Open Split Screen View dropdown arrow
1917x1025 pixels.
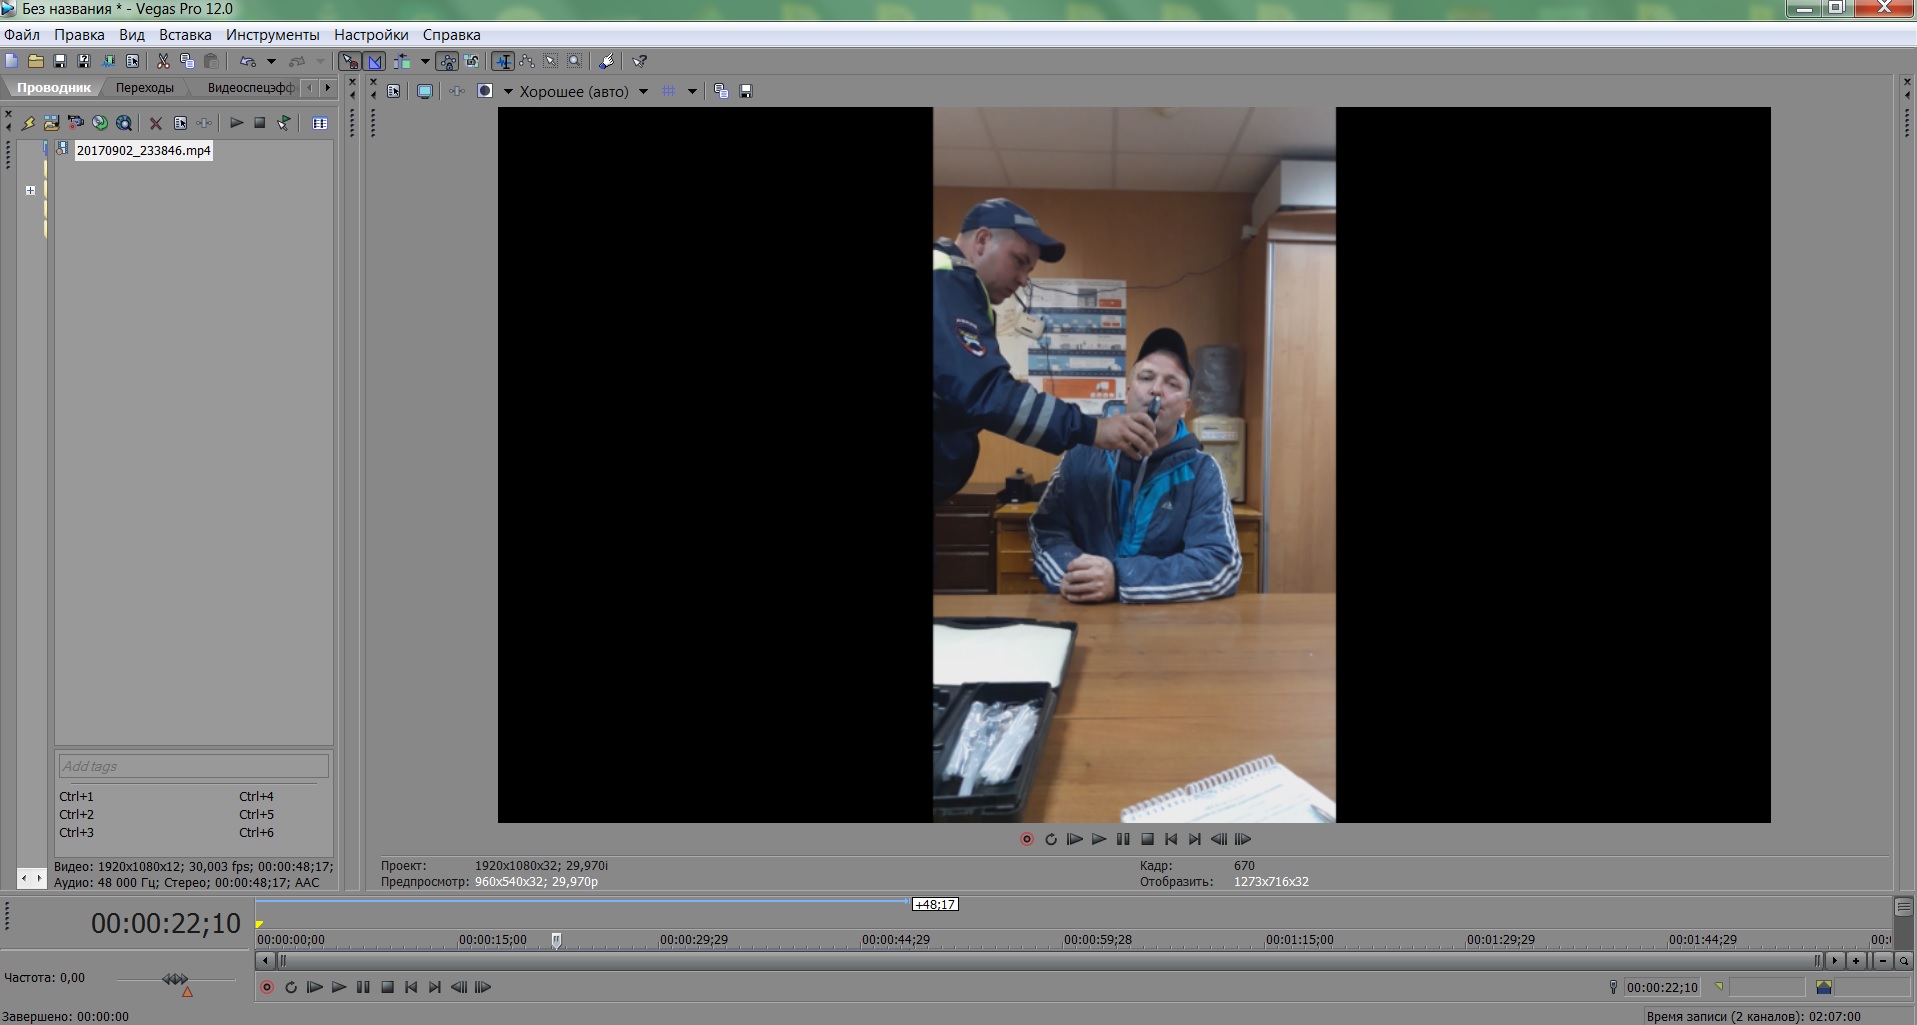pyautogui.click(x=507, y=91)
